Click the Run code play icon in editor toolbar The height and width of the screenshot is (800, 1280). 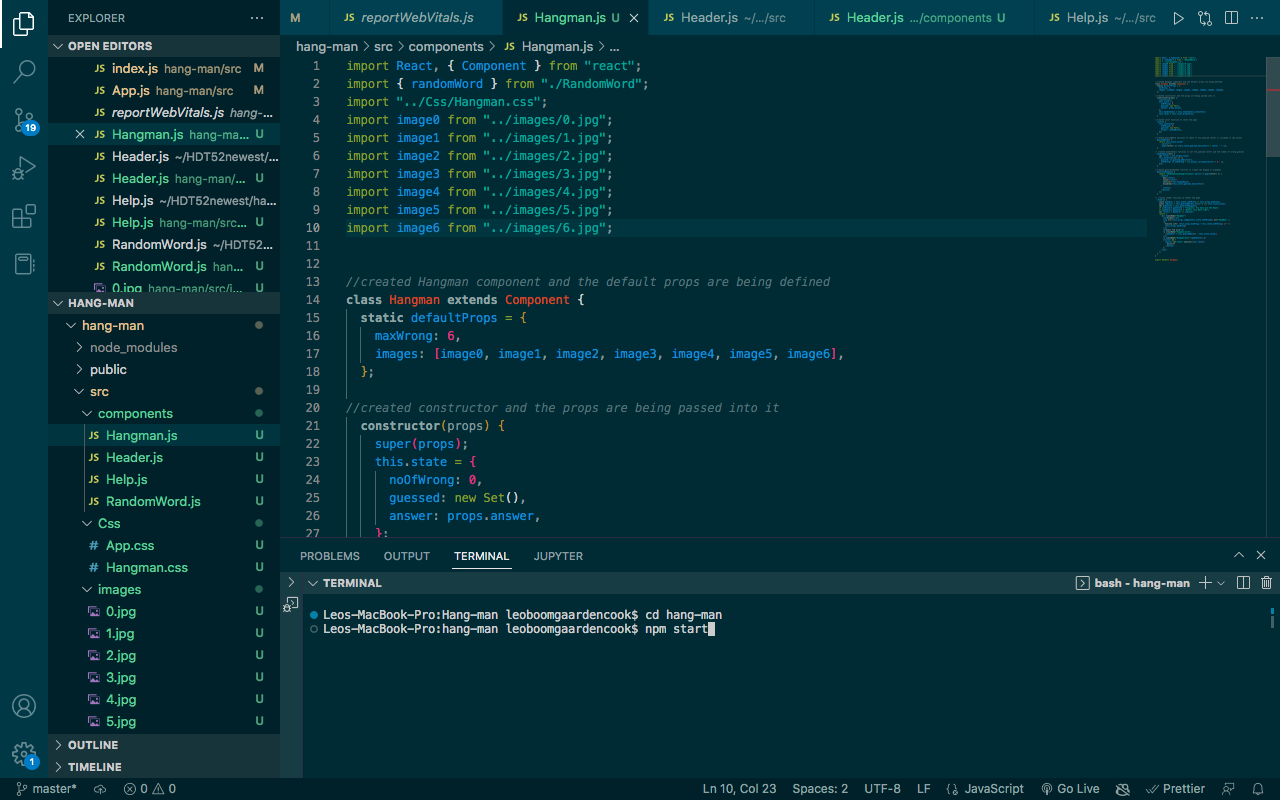point(1178,18)
